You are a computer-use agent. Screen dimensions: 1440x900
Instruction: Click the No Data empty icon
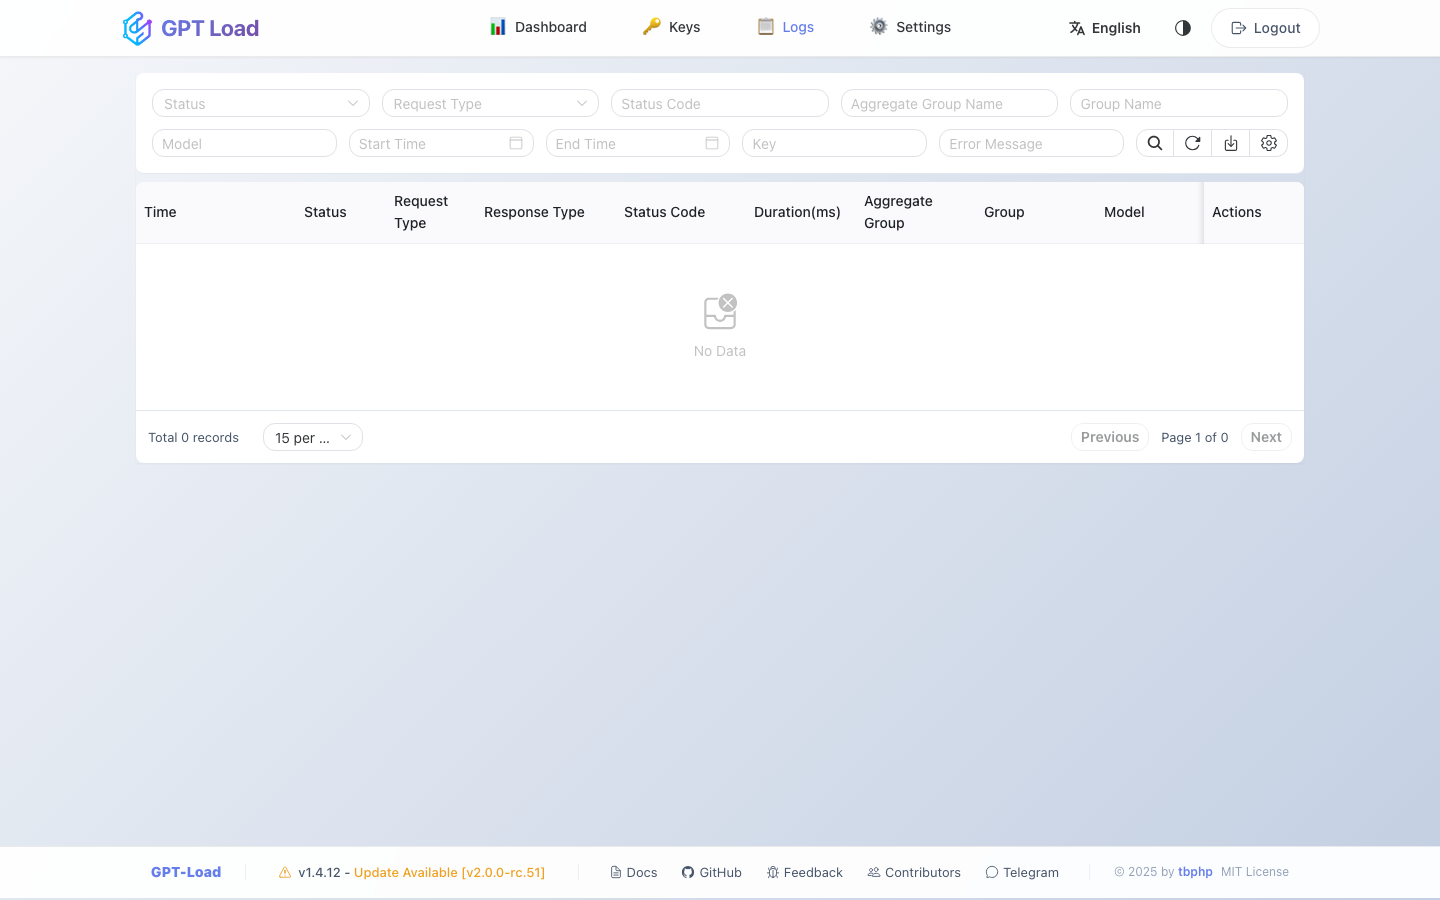click(x=720, y=312)
